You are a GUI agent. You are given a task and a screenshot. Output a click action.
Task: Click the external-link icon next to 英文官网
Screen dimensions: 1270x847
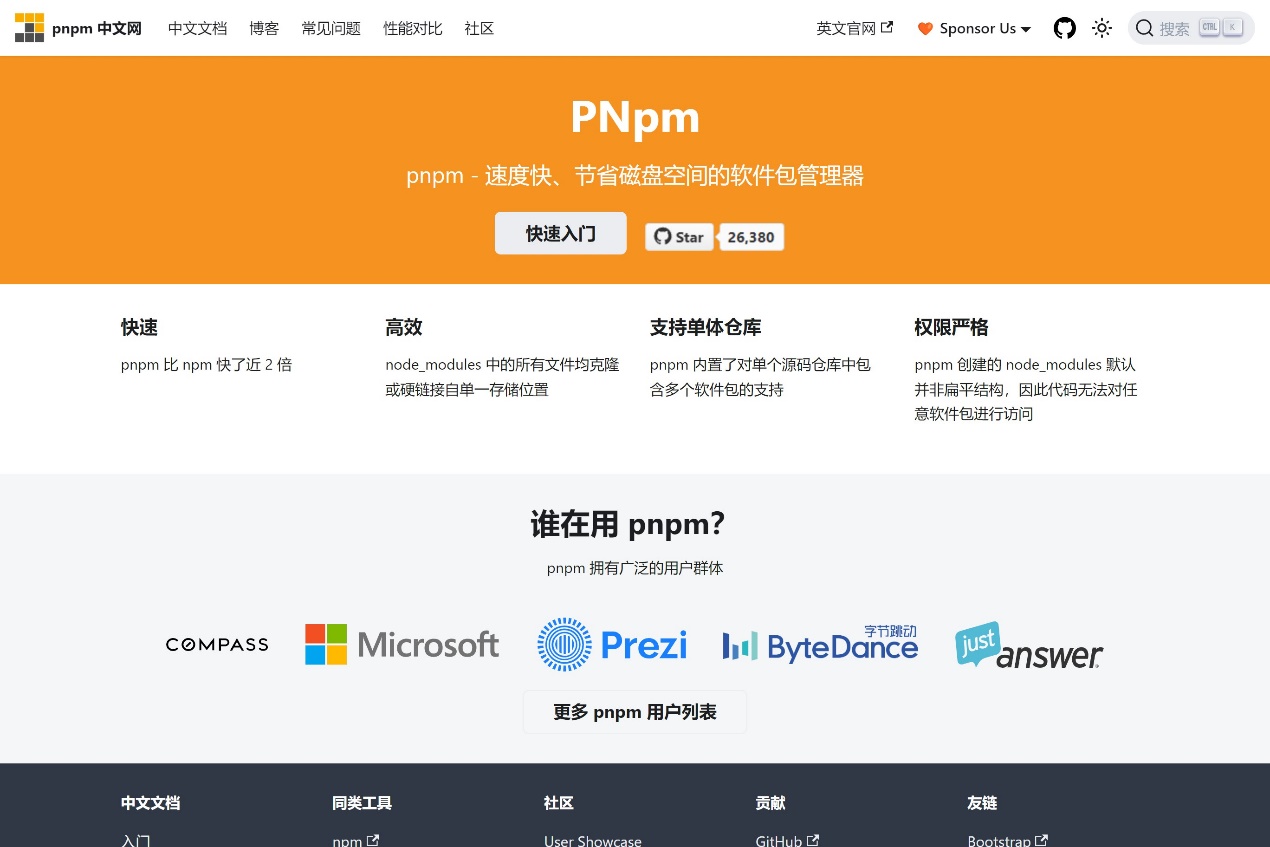887,28
